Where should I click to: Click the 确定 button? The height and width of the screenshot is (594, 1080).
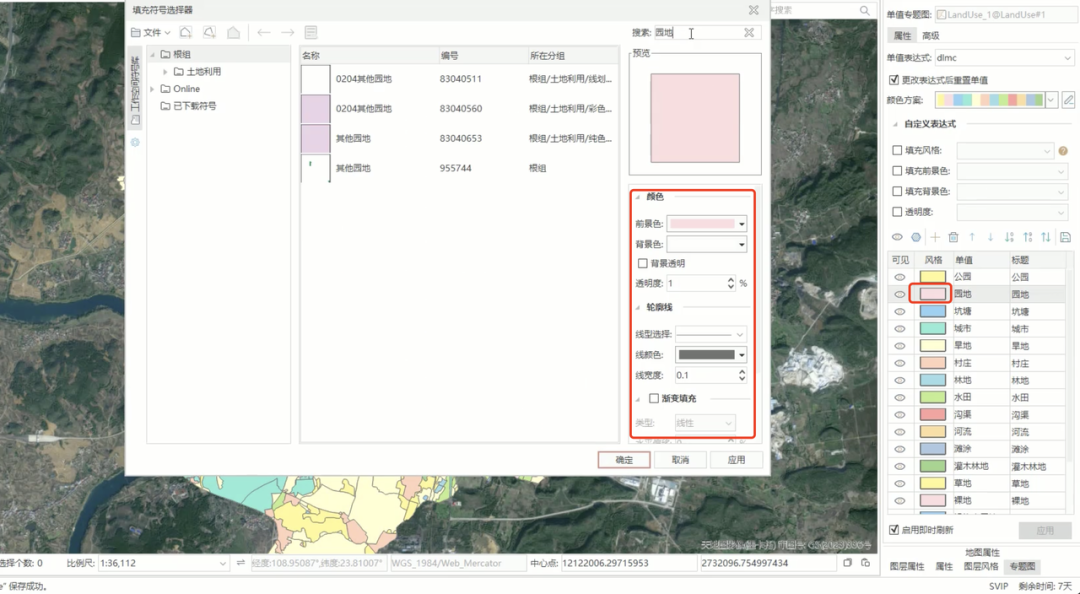point(623,459)
